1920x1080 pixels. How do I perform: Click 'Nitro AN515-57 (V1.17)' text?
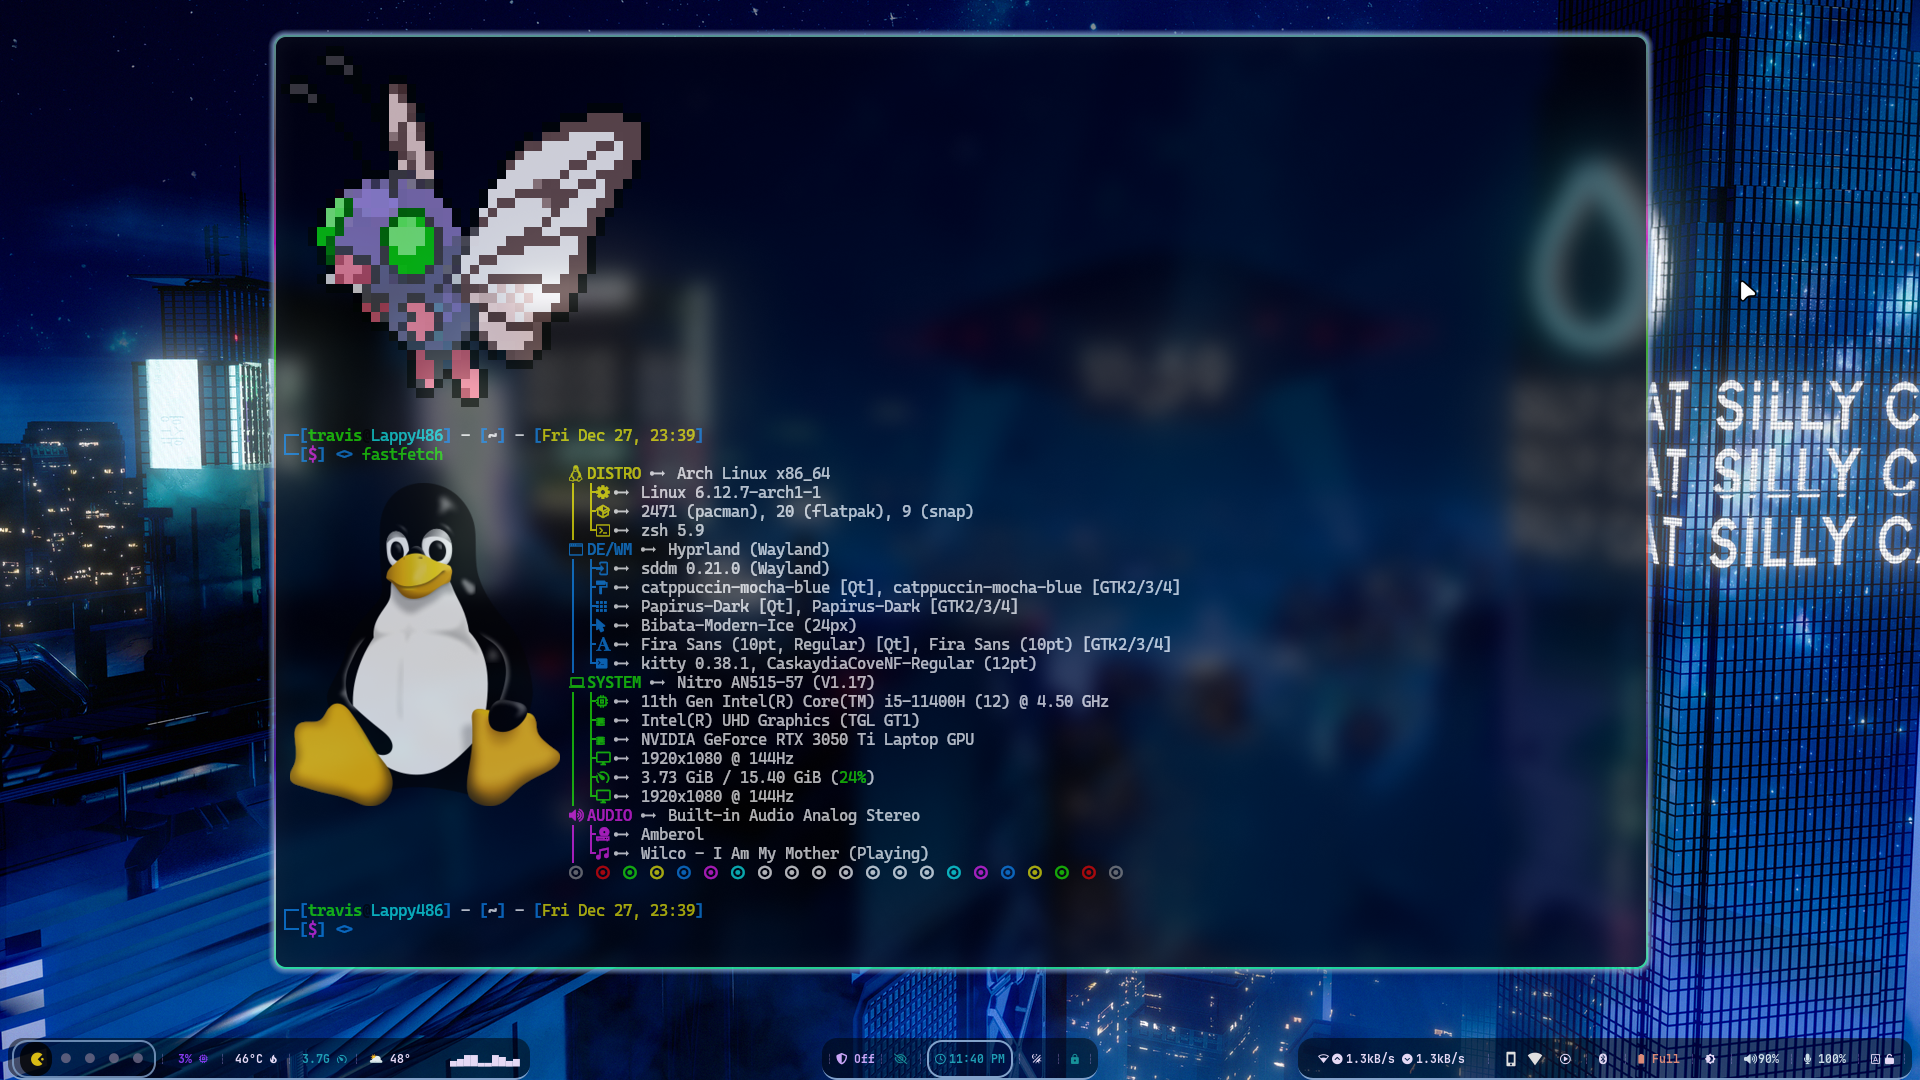[775, 682]
